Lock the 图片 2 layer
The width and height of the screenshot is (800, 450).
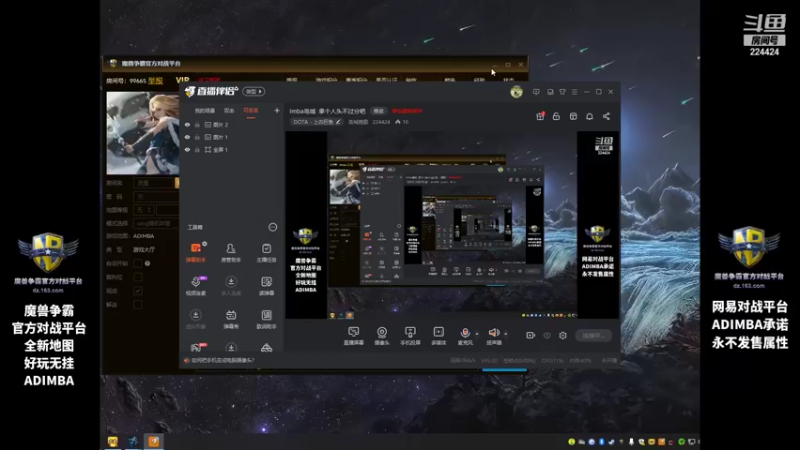click(197, 124)
